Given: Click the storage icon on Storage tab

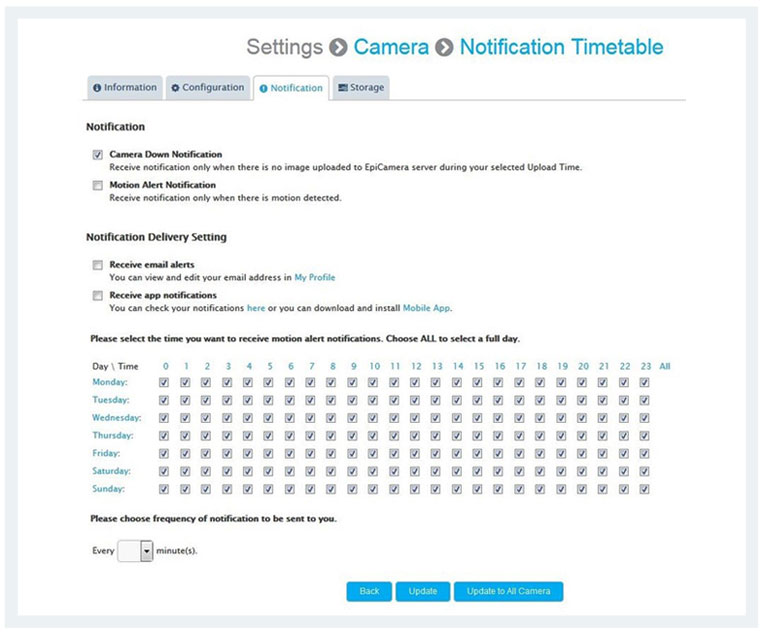Looking at the screenshot, I should point(343,88).
